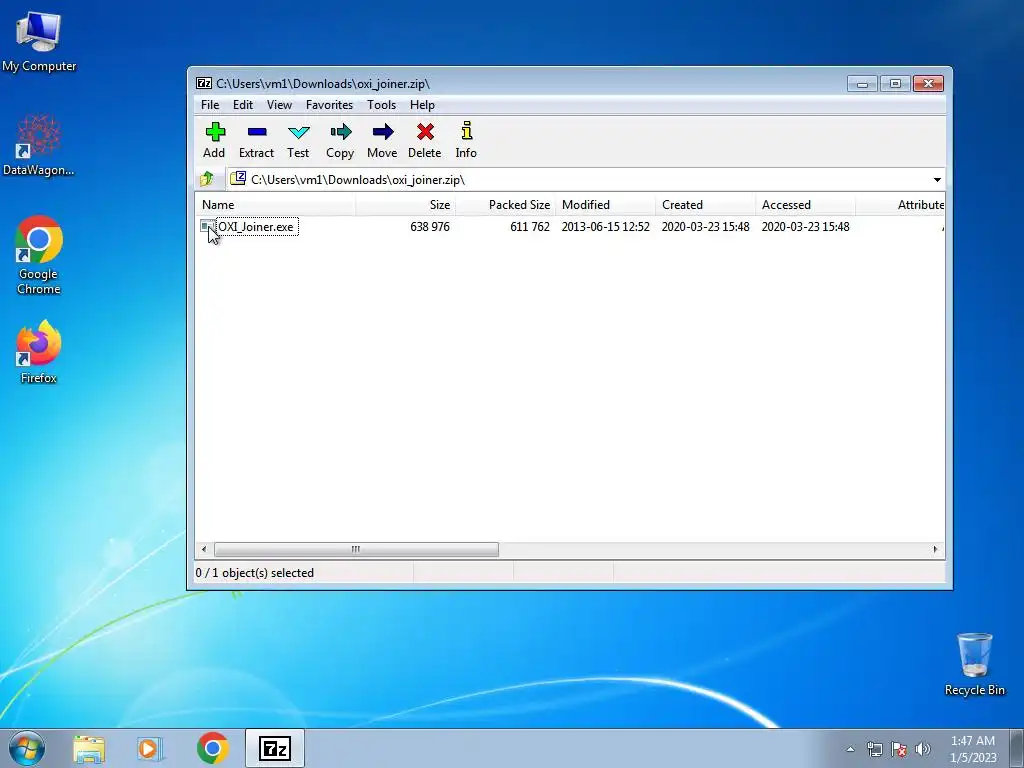Click modified date 2013-06-15 12:52

605,227
